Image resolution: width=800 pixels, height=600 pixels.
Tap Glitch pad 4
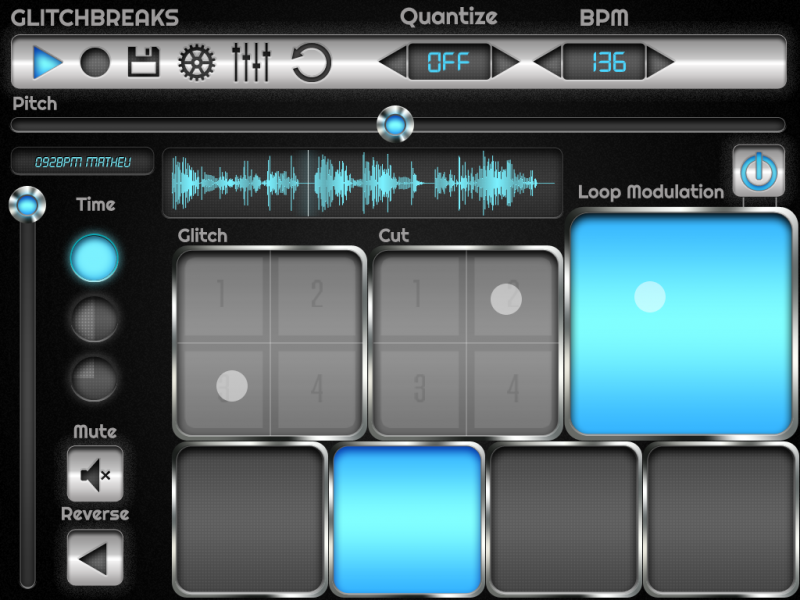(316, 388)
